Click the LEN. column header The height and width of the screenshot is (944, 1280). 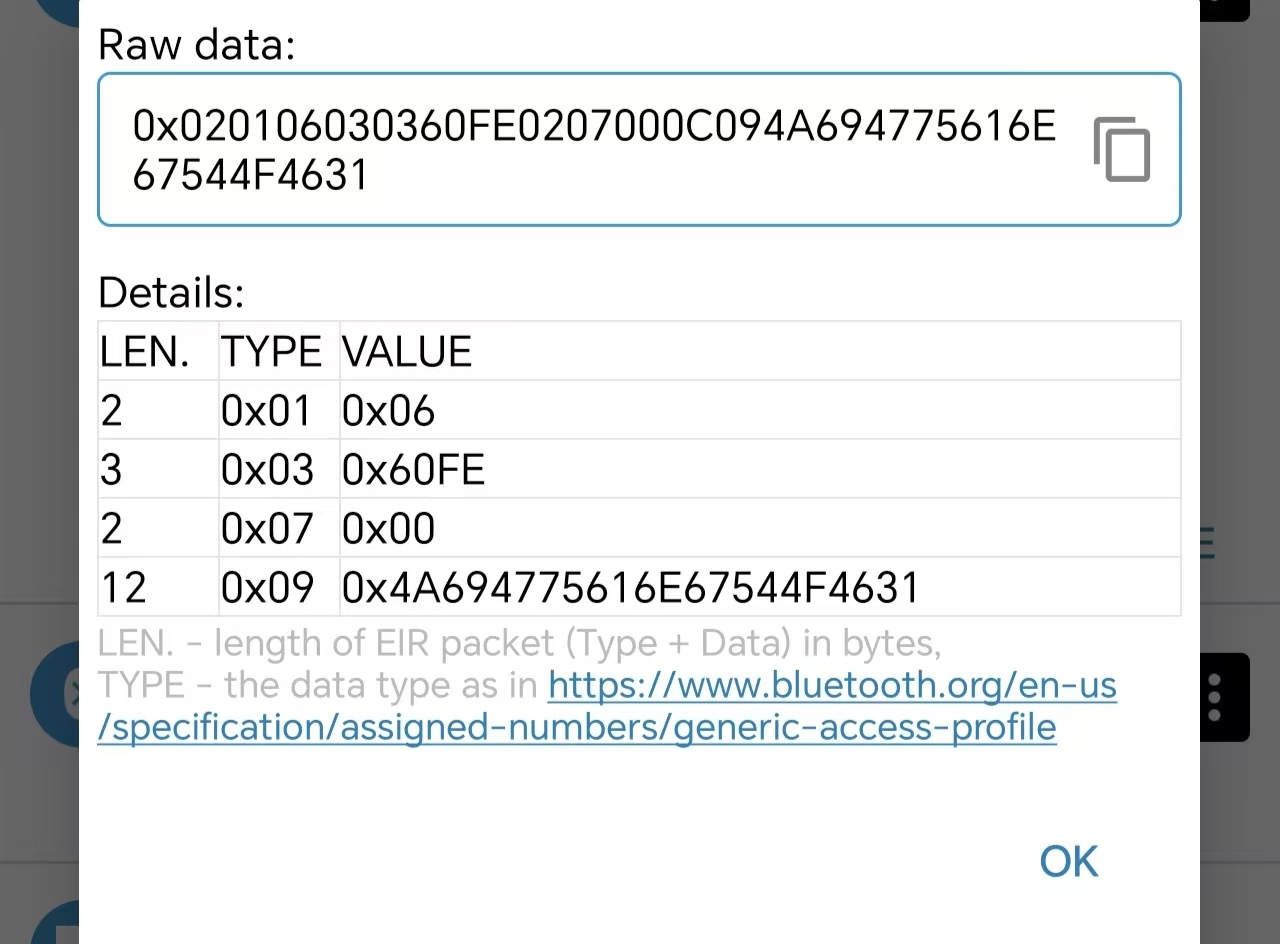click(x=145, y=352)
